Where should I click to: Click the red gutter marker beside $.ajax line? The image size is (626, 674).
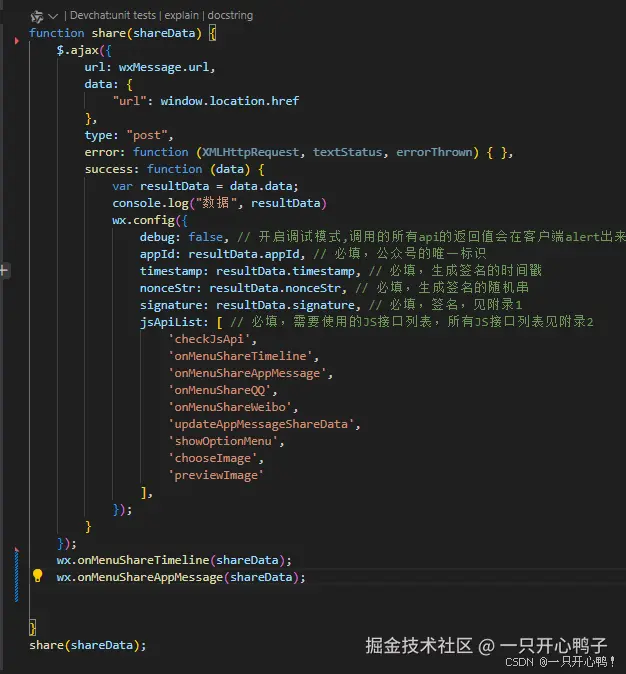pyautogui.click(x=17, y=41)
